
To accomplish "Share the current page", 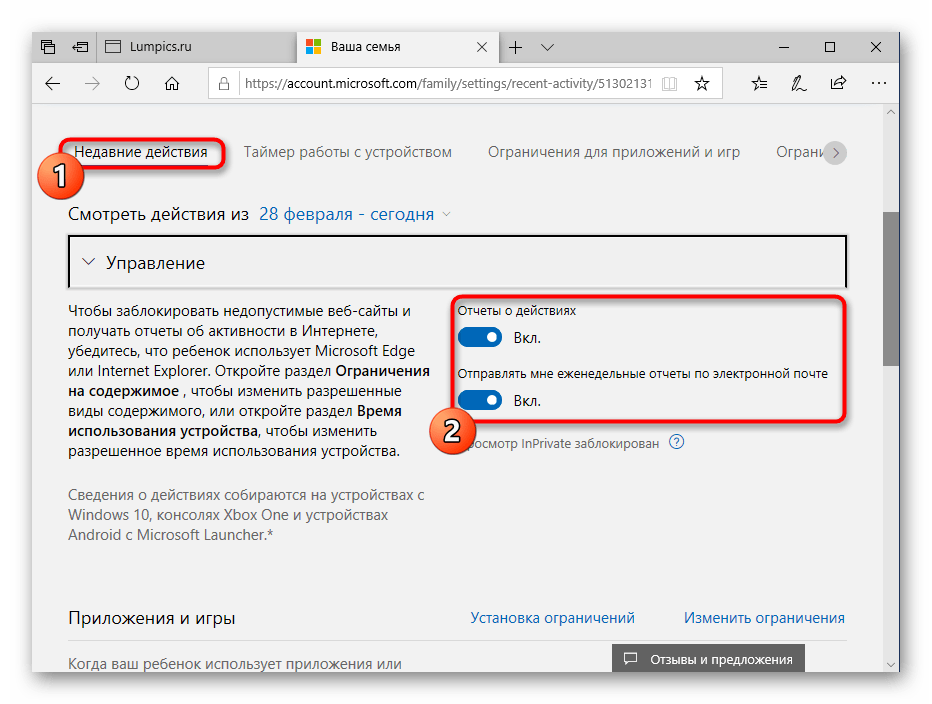I will point(838,84).
